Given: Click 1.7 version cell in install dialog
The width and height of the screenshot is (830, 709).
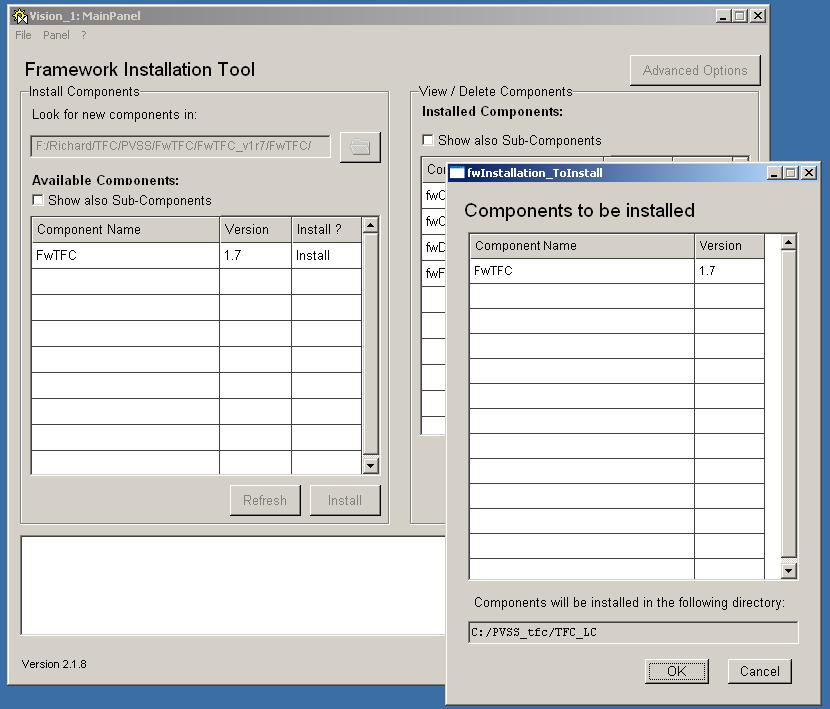Looking at the screenshot, I should click(x=729, y=271).
